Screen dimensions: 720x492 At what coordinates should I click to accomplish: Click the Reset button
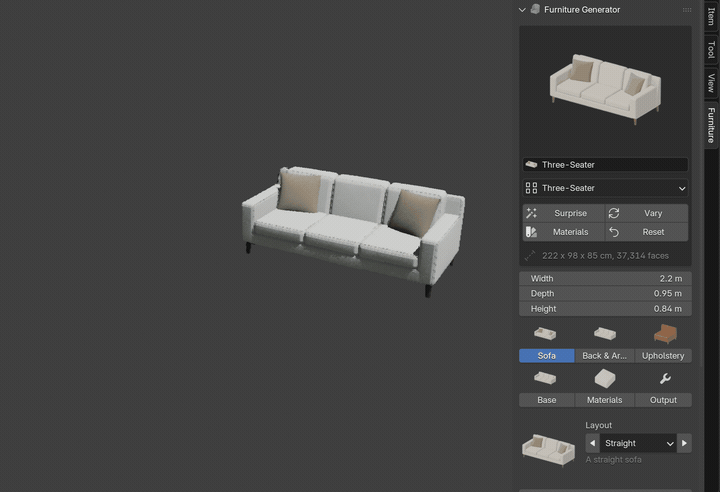coord(647,232)
